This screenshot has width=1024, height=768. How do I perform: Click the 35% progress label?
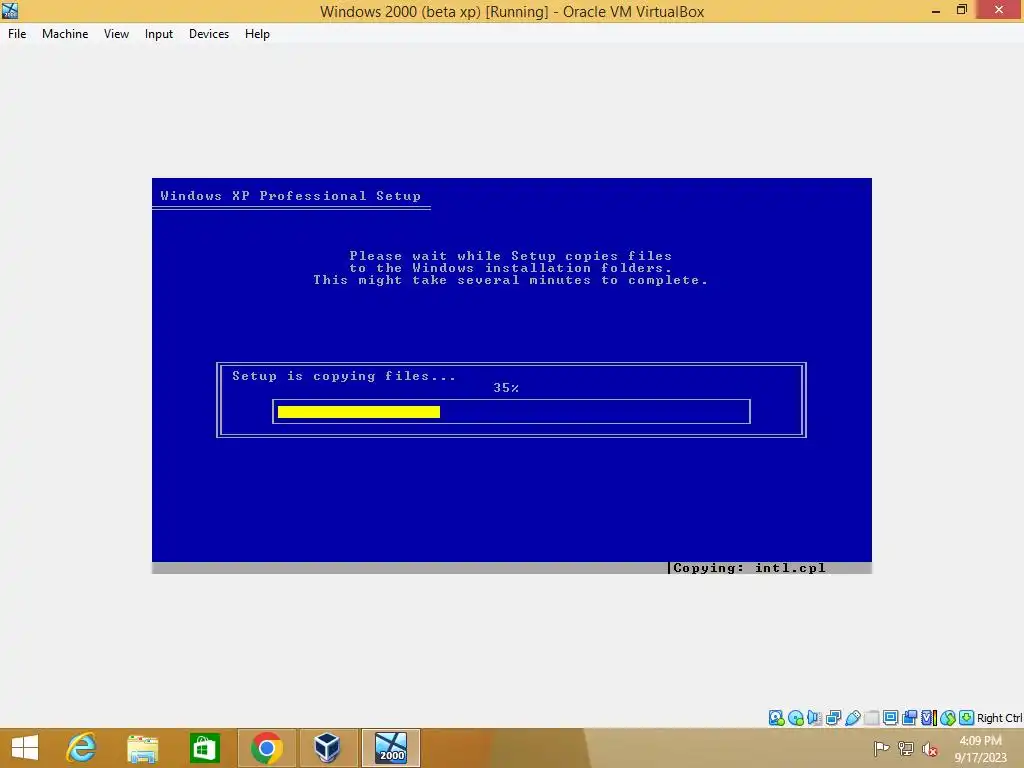click(x=506, y=388)
